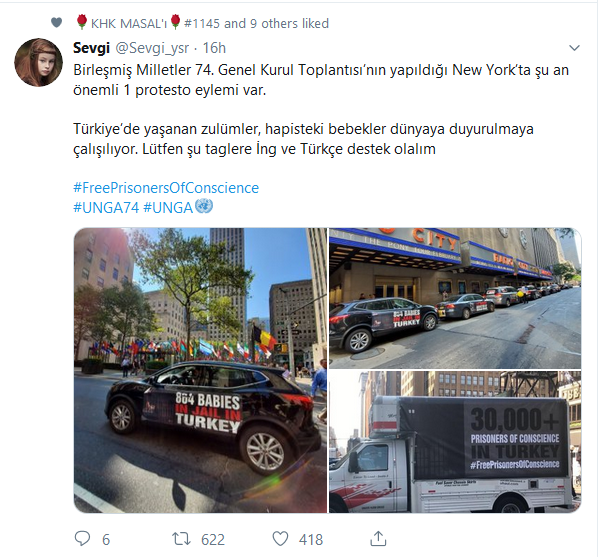This screenshot has height=557, width=605.
Task: Open KHK MASAL'ı liked-by link
Action: [128, 23]
